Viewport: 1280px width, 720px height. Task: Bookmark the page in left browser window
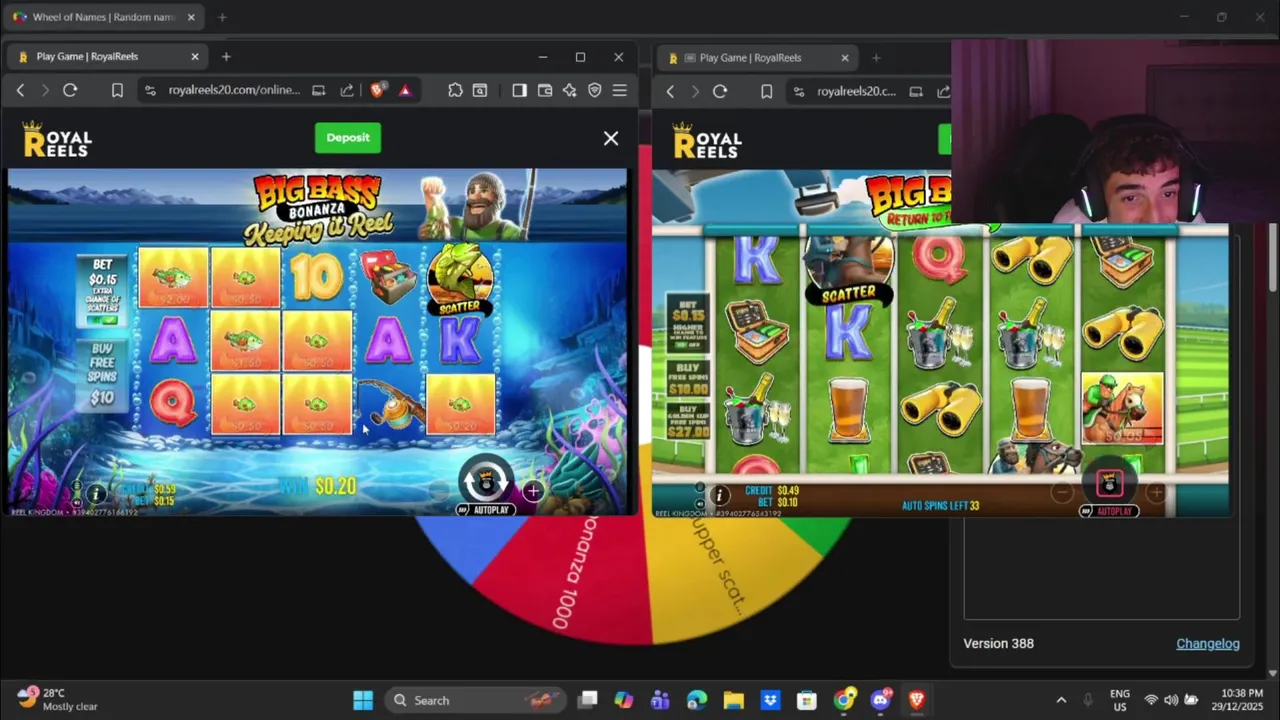click(x=117, y=90)
